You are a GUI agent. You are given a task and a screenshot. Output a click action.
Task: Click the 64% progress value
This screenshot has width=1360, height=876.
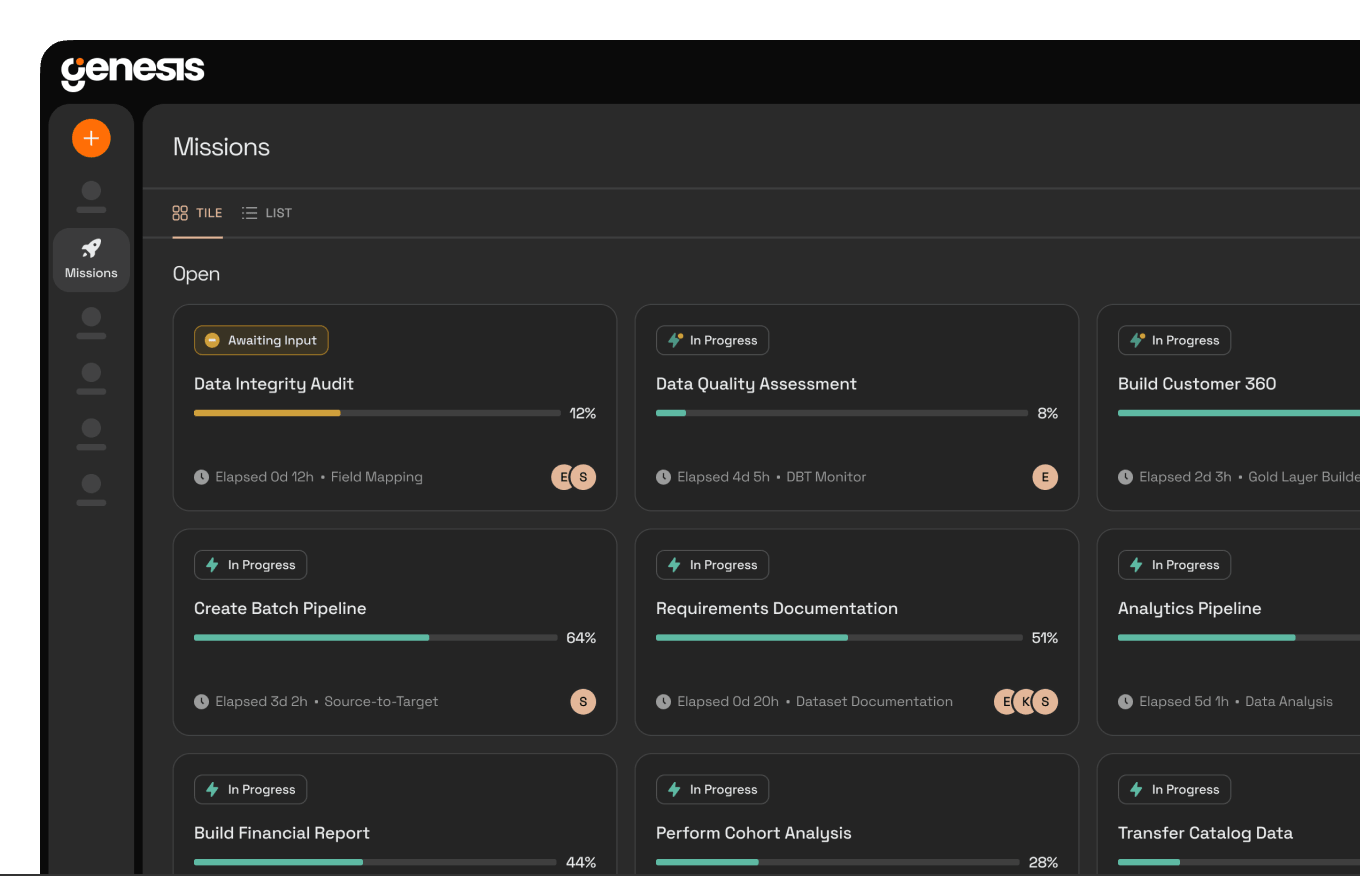point(581,638)
